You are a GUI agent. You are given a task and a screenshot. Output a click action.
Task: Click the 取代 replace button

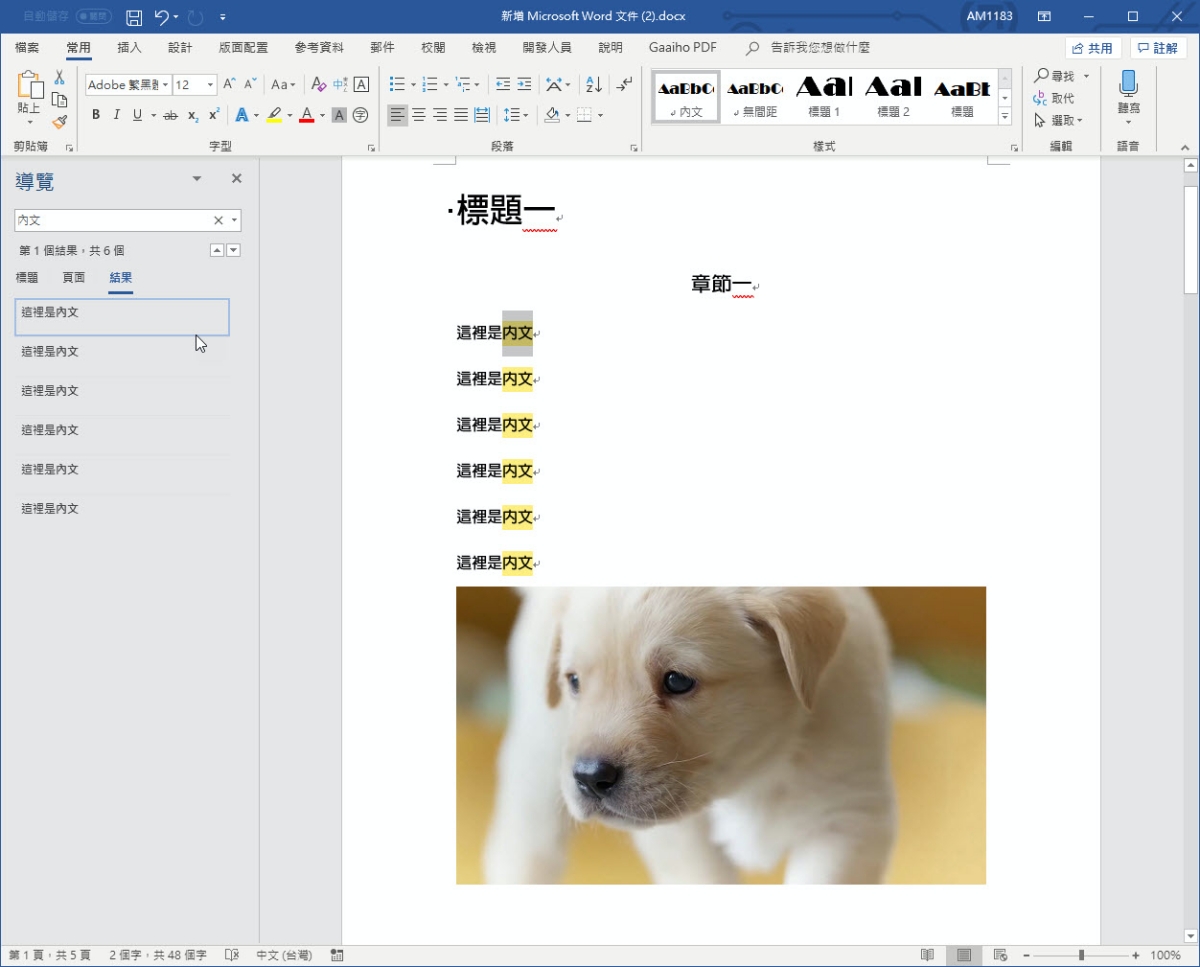point(1055,98)
